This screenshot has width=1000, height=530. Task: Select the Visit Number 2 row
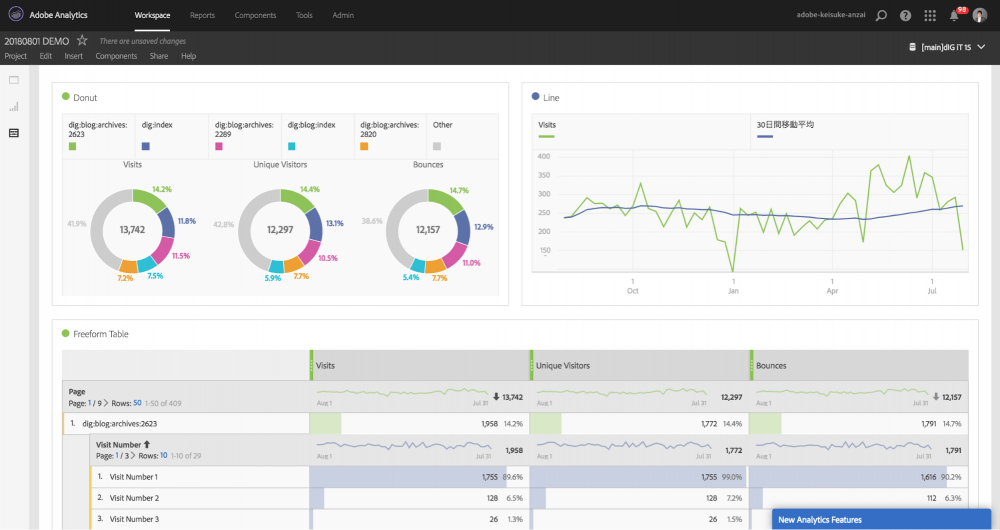point(200,498)
